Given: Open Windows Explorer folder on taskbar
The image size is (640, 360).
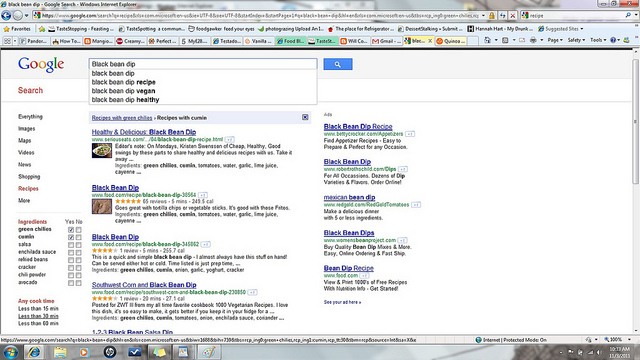Looking at the screenshot, I should pyautogui.click(x=60, y=352).
